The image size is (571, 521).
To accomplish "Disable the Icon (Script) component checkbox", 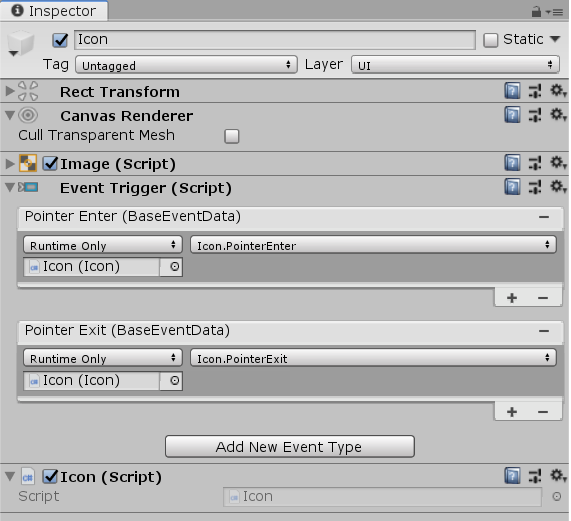I will 50,477.
